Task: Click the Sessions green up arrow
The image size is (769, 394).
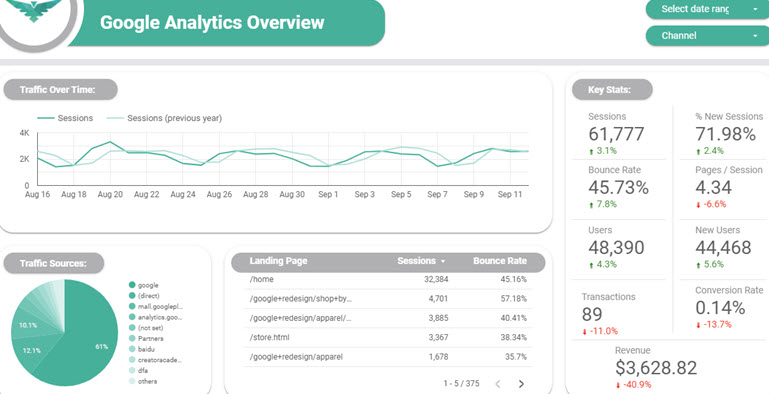Action: tap(591, 151)
